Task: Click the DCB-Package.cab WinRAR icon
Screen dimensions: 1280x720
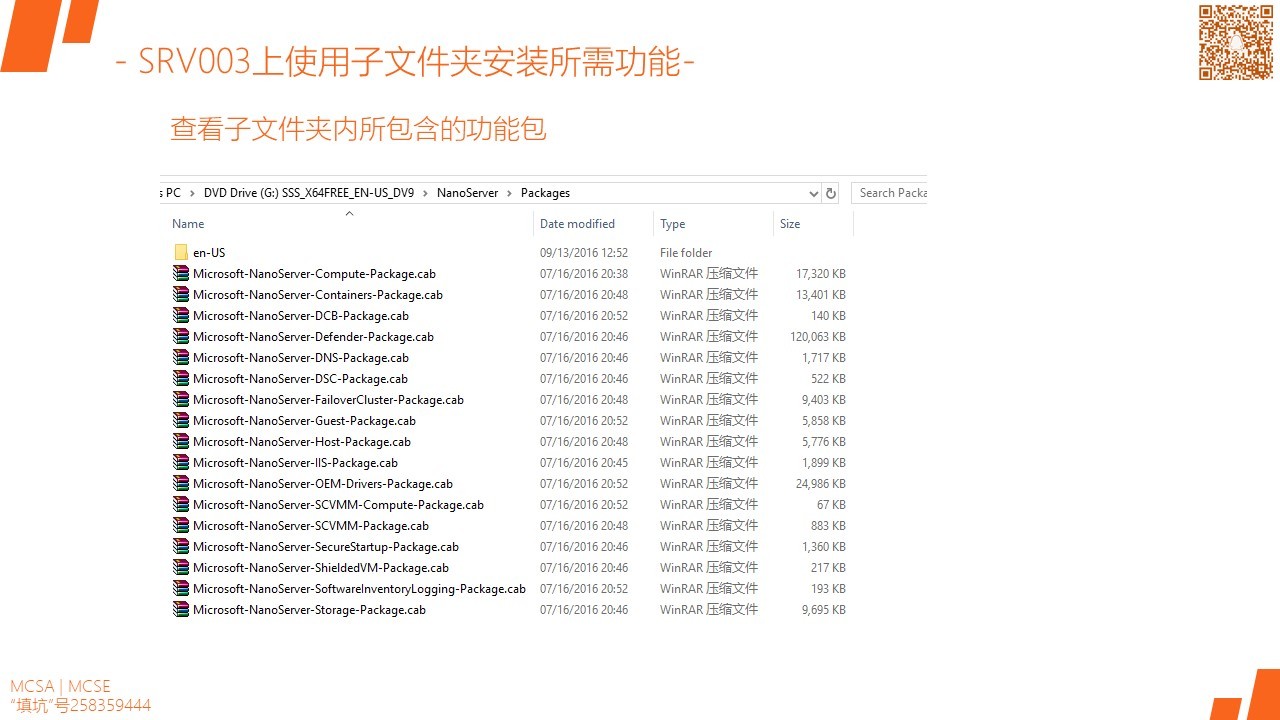Action: (181, 315)
